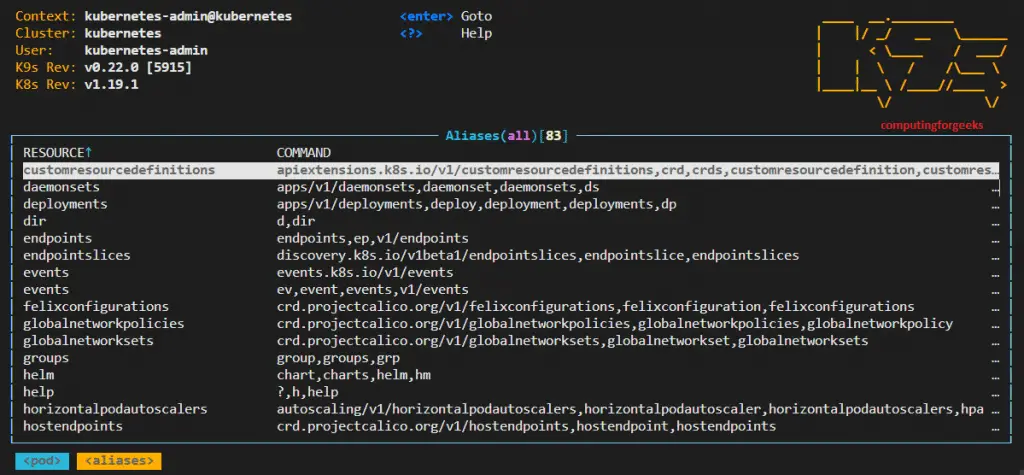Click the K9s ASCII logo

[x=912, y=63]
